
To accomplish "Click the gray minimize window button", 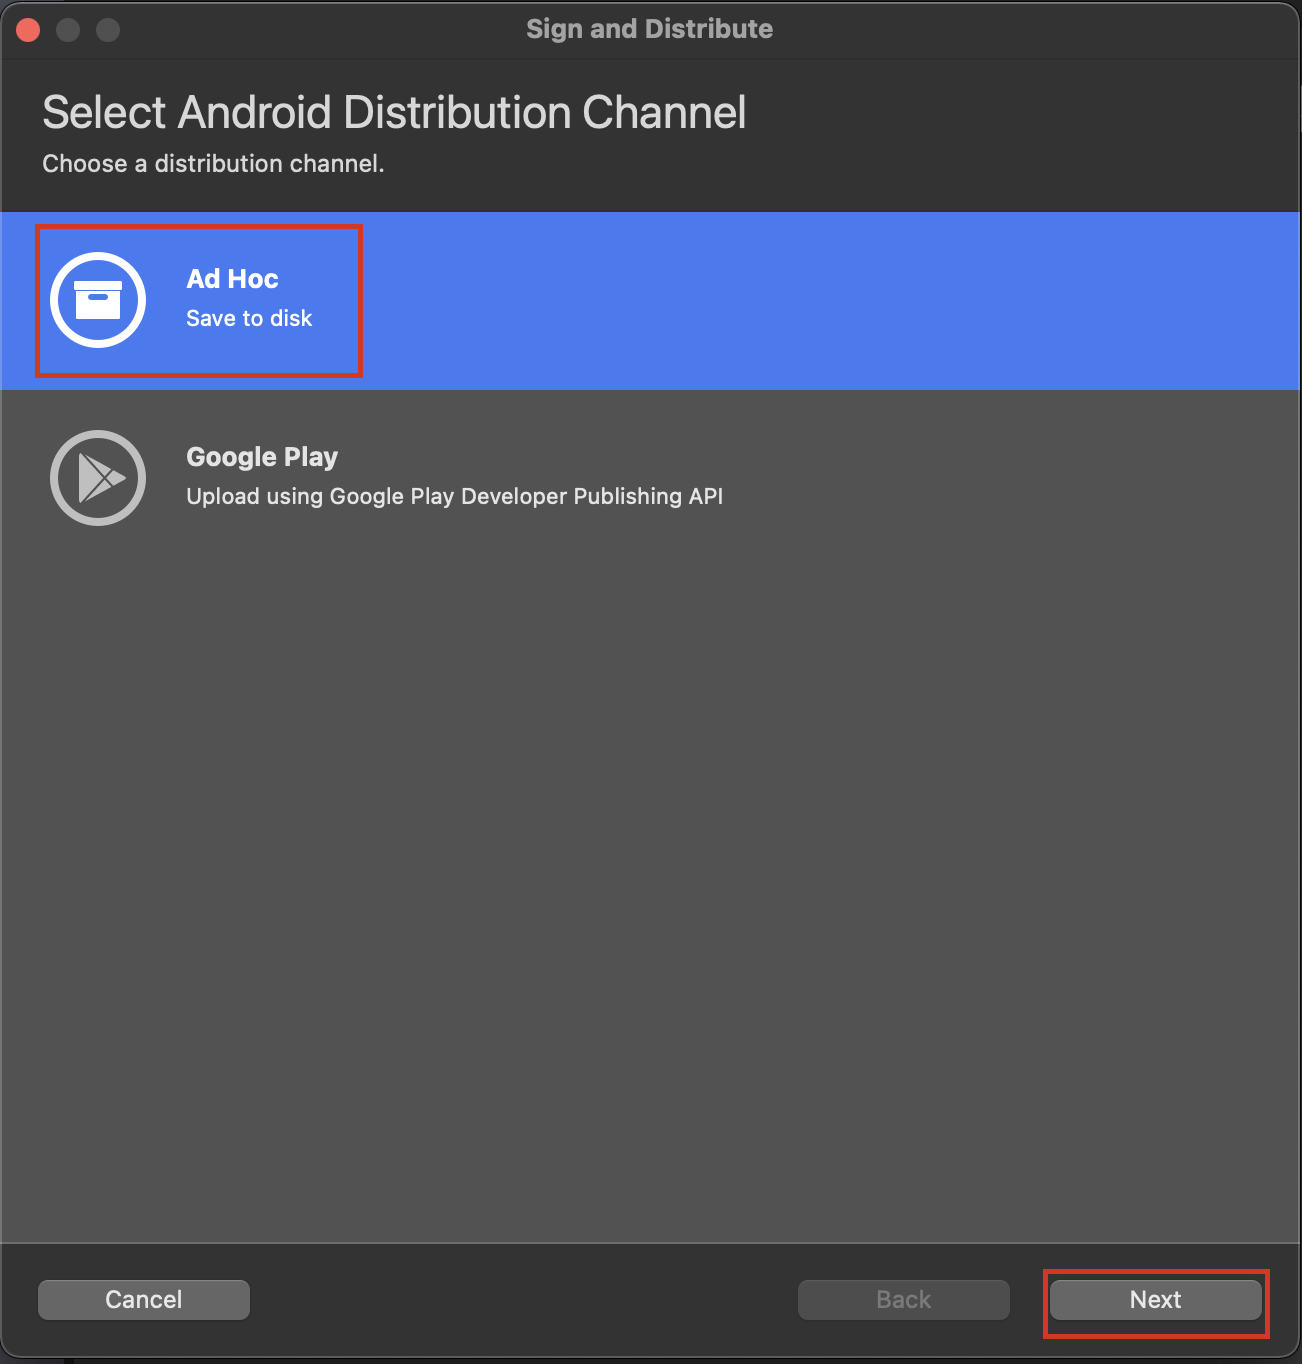I will (68, 30).
